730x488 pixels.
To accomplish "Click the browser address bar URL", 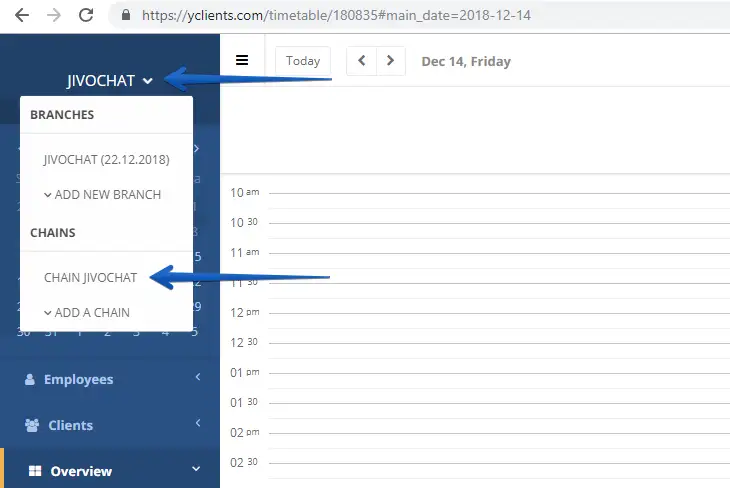I will (340, 16).
